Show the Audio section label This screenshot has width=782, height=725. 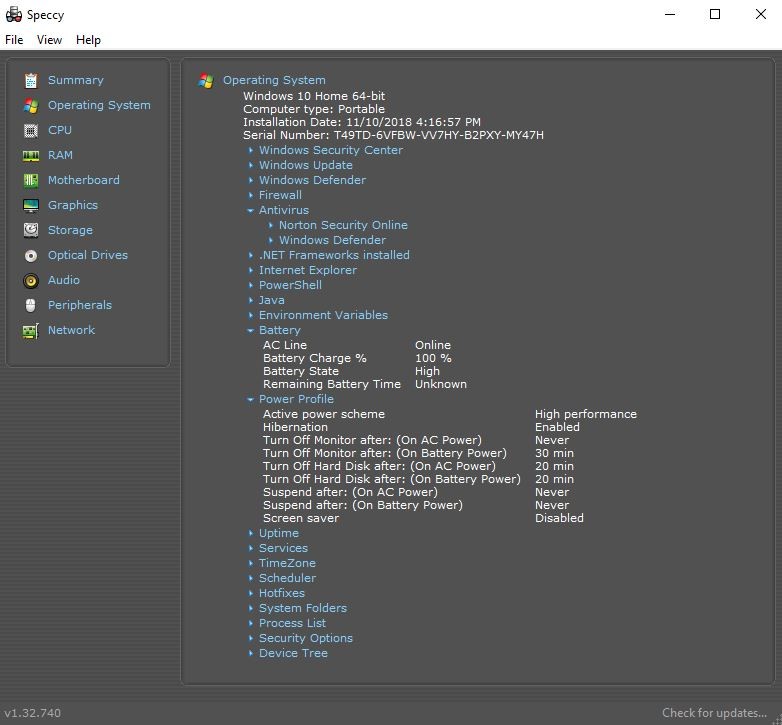click(64, 280)
